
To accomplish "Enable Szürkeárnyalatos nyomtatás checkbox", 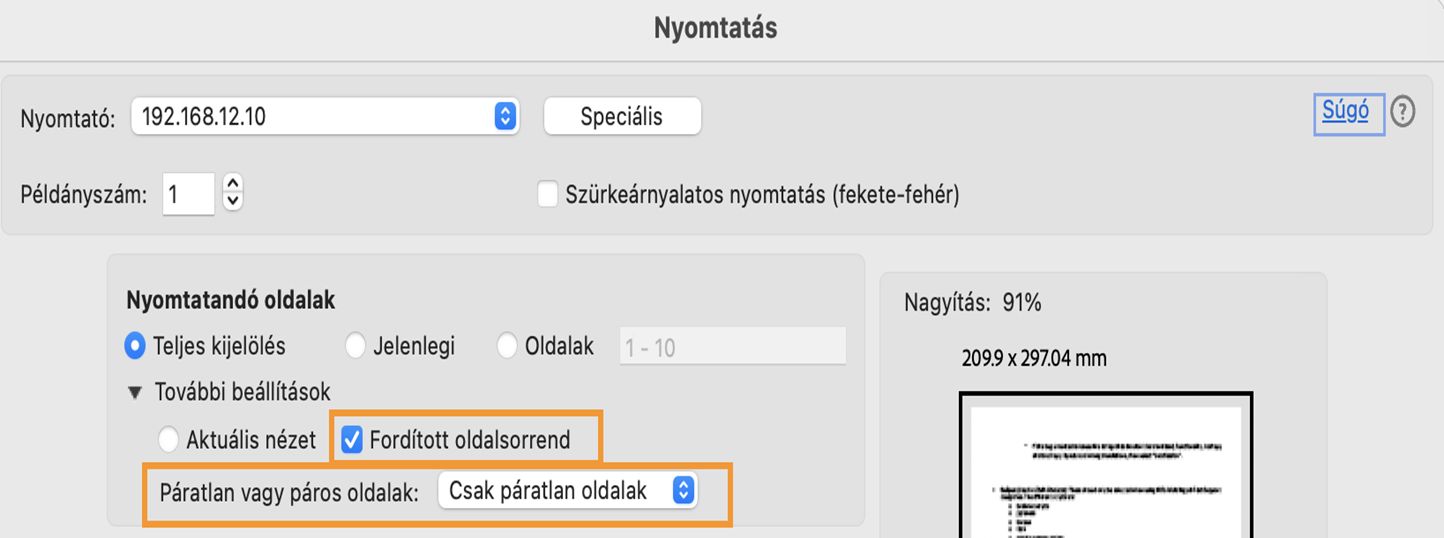I will coord(547,194).
